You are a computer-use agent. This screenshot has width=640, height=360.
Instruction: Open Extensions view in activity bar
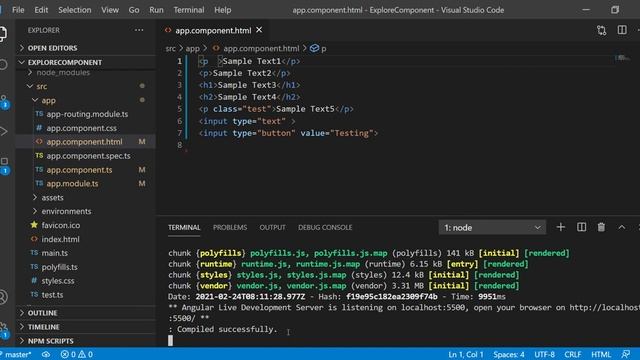click(x=4, y=165)
